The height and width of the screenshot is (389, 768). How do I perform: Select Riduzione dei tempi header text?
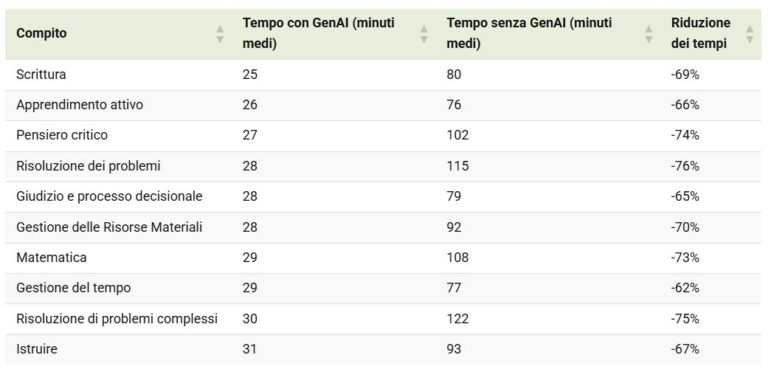pos(700,33)
